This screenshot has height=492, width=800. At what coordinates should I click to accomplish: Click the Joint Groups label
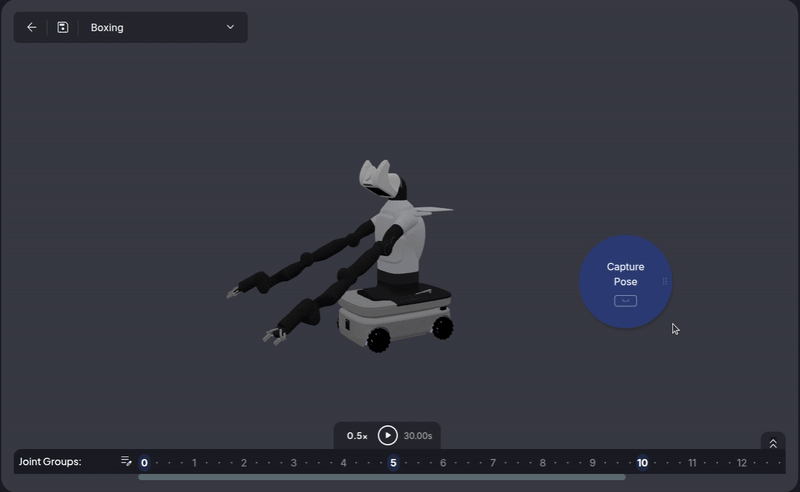pyautogui.click(x=50, y=461)
